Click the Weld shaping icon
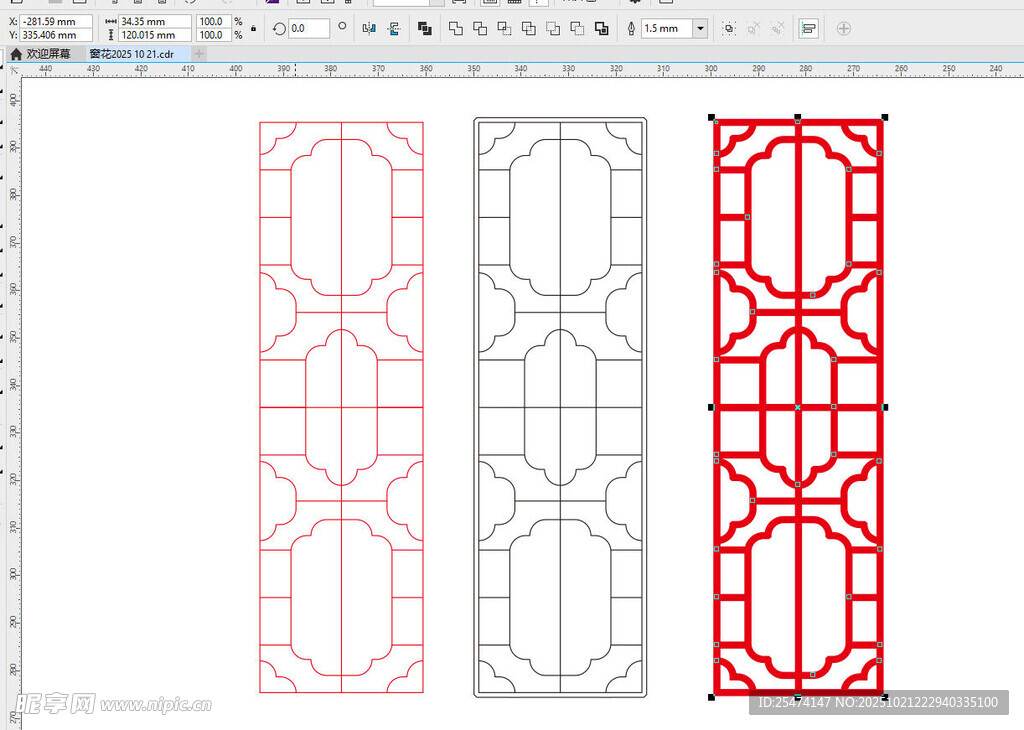 tap(456, 29)
